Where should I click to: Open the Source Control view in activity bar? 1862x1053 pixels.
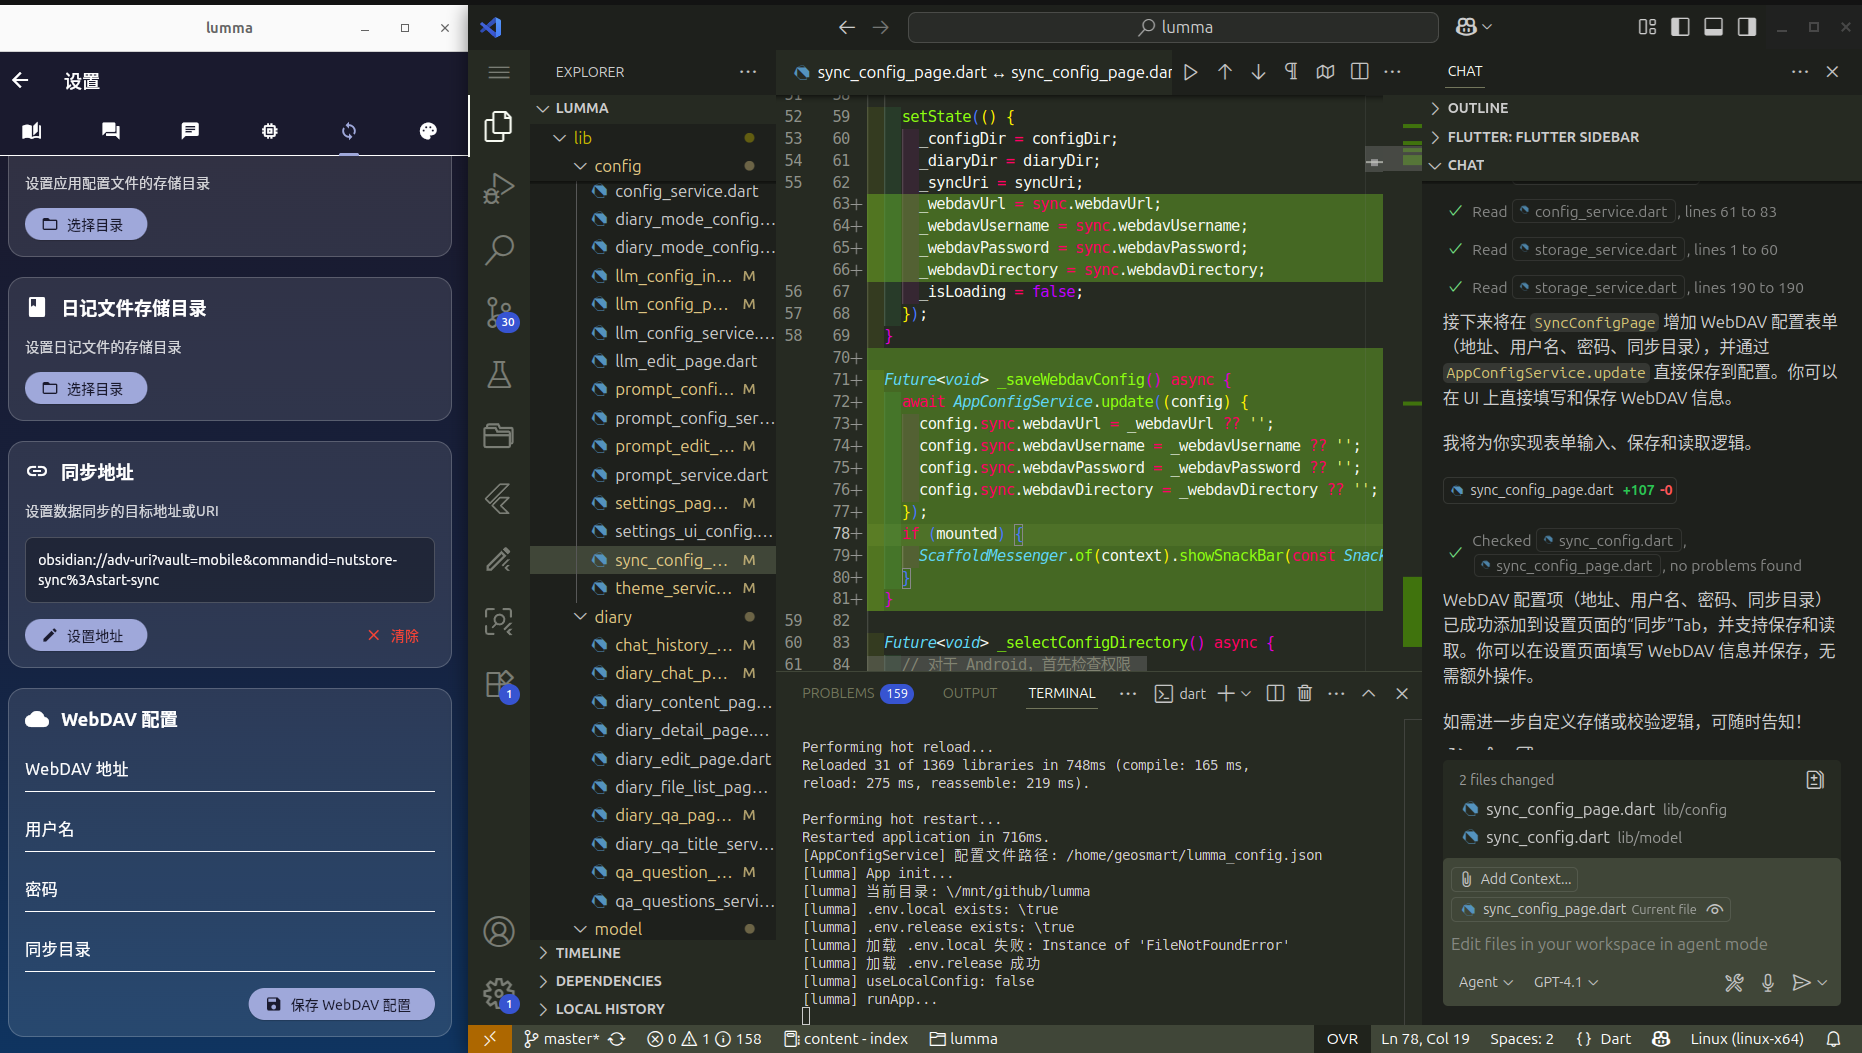click(x=498, y=312)
